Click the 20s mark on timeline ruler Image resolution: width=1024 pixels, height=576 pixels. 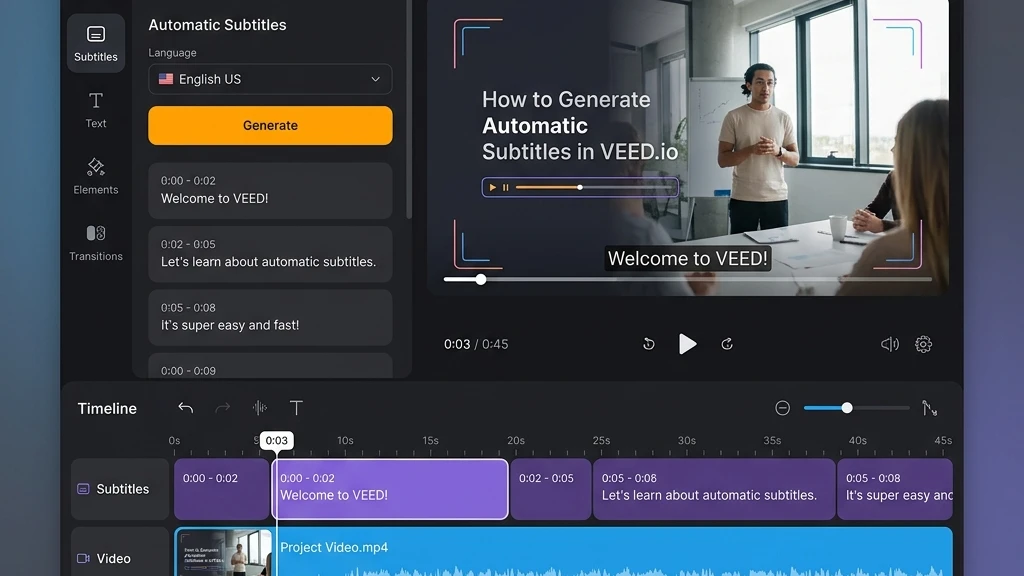tap(516, 441)
